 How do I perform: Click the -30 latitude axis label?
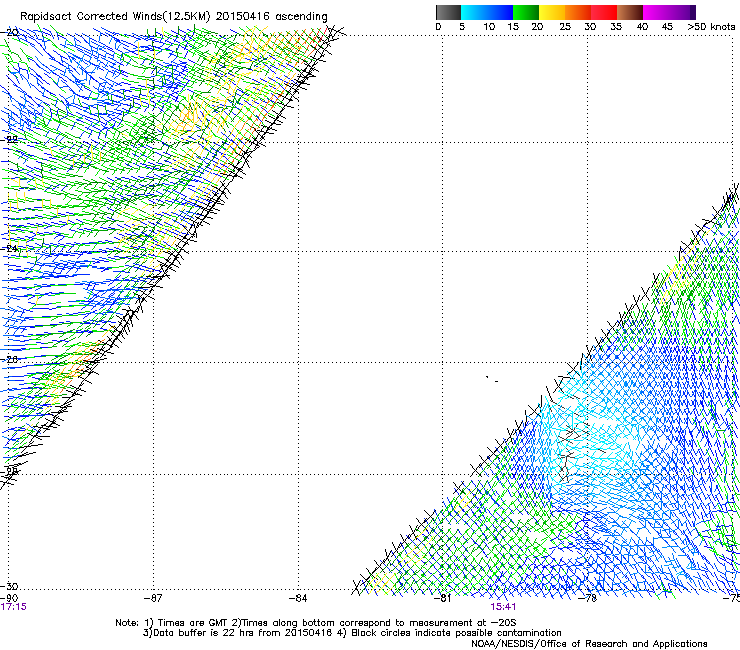pyautogui.click(x=9, y=586)
